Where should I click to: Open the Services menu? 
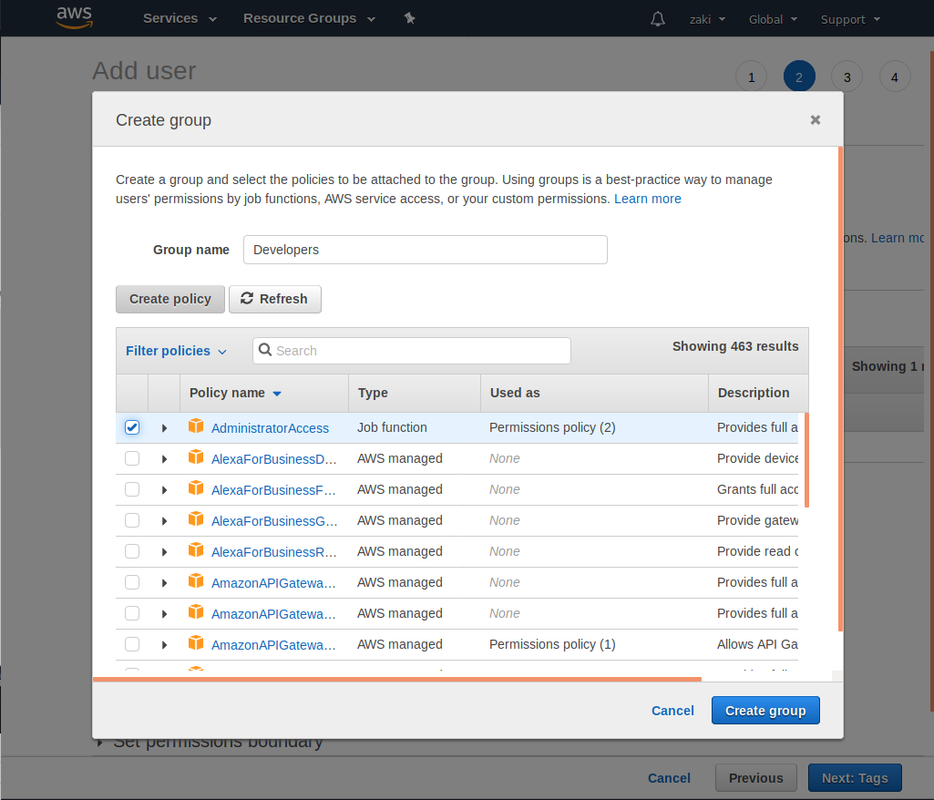pyautogui.click(x=179, y=18)
